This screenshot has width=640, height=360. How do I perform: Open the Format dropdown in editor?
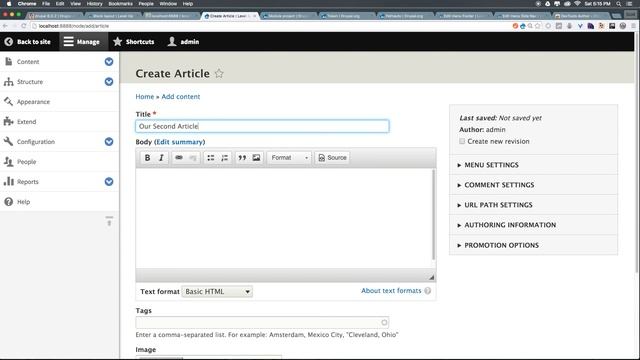tap(289, 158)
